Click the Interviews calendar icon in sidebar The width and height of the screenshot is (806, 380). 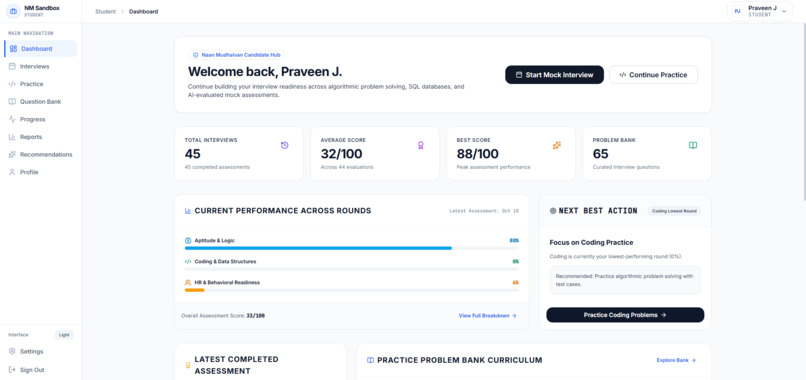click(x=12, y=66)
